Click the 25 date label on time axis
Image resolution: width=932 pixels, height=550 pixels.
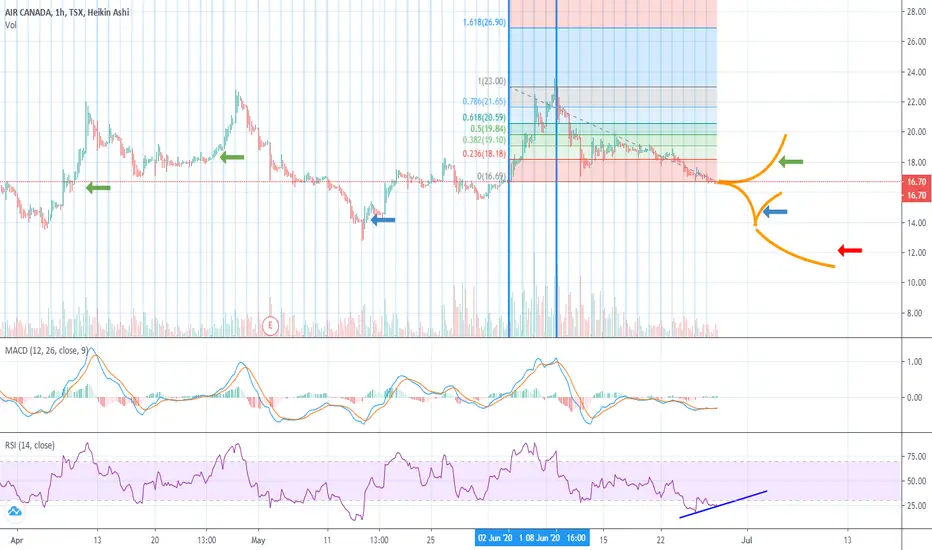point(430,540)
